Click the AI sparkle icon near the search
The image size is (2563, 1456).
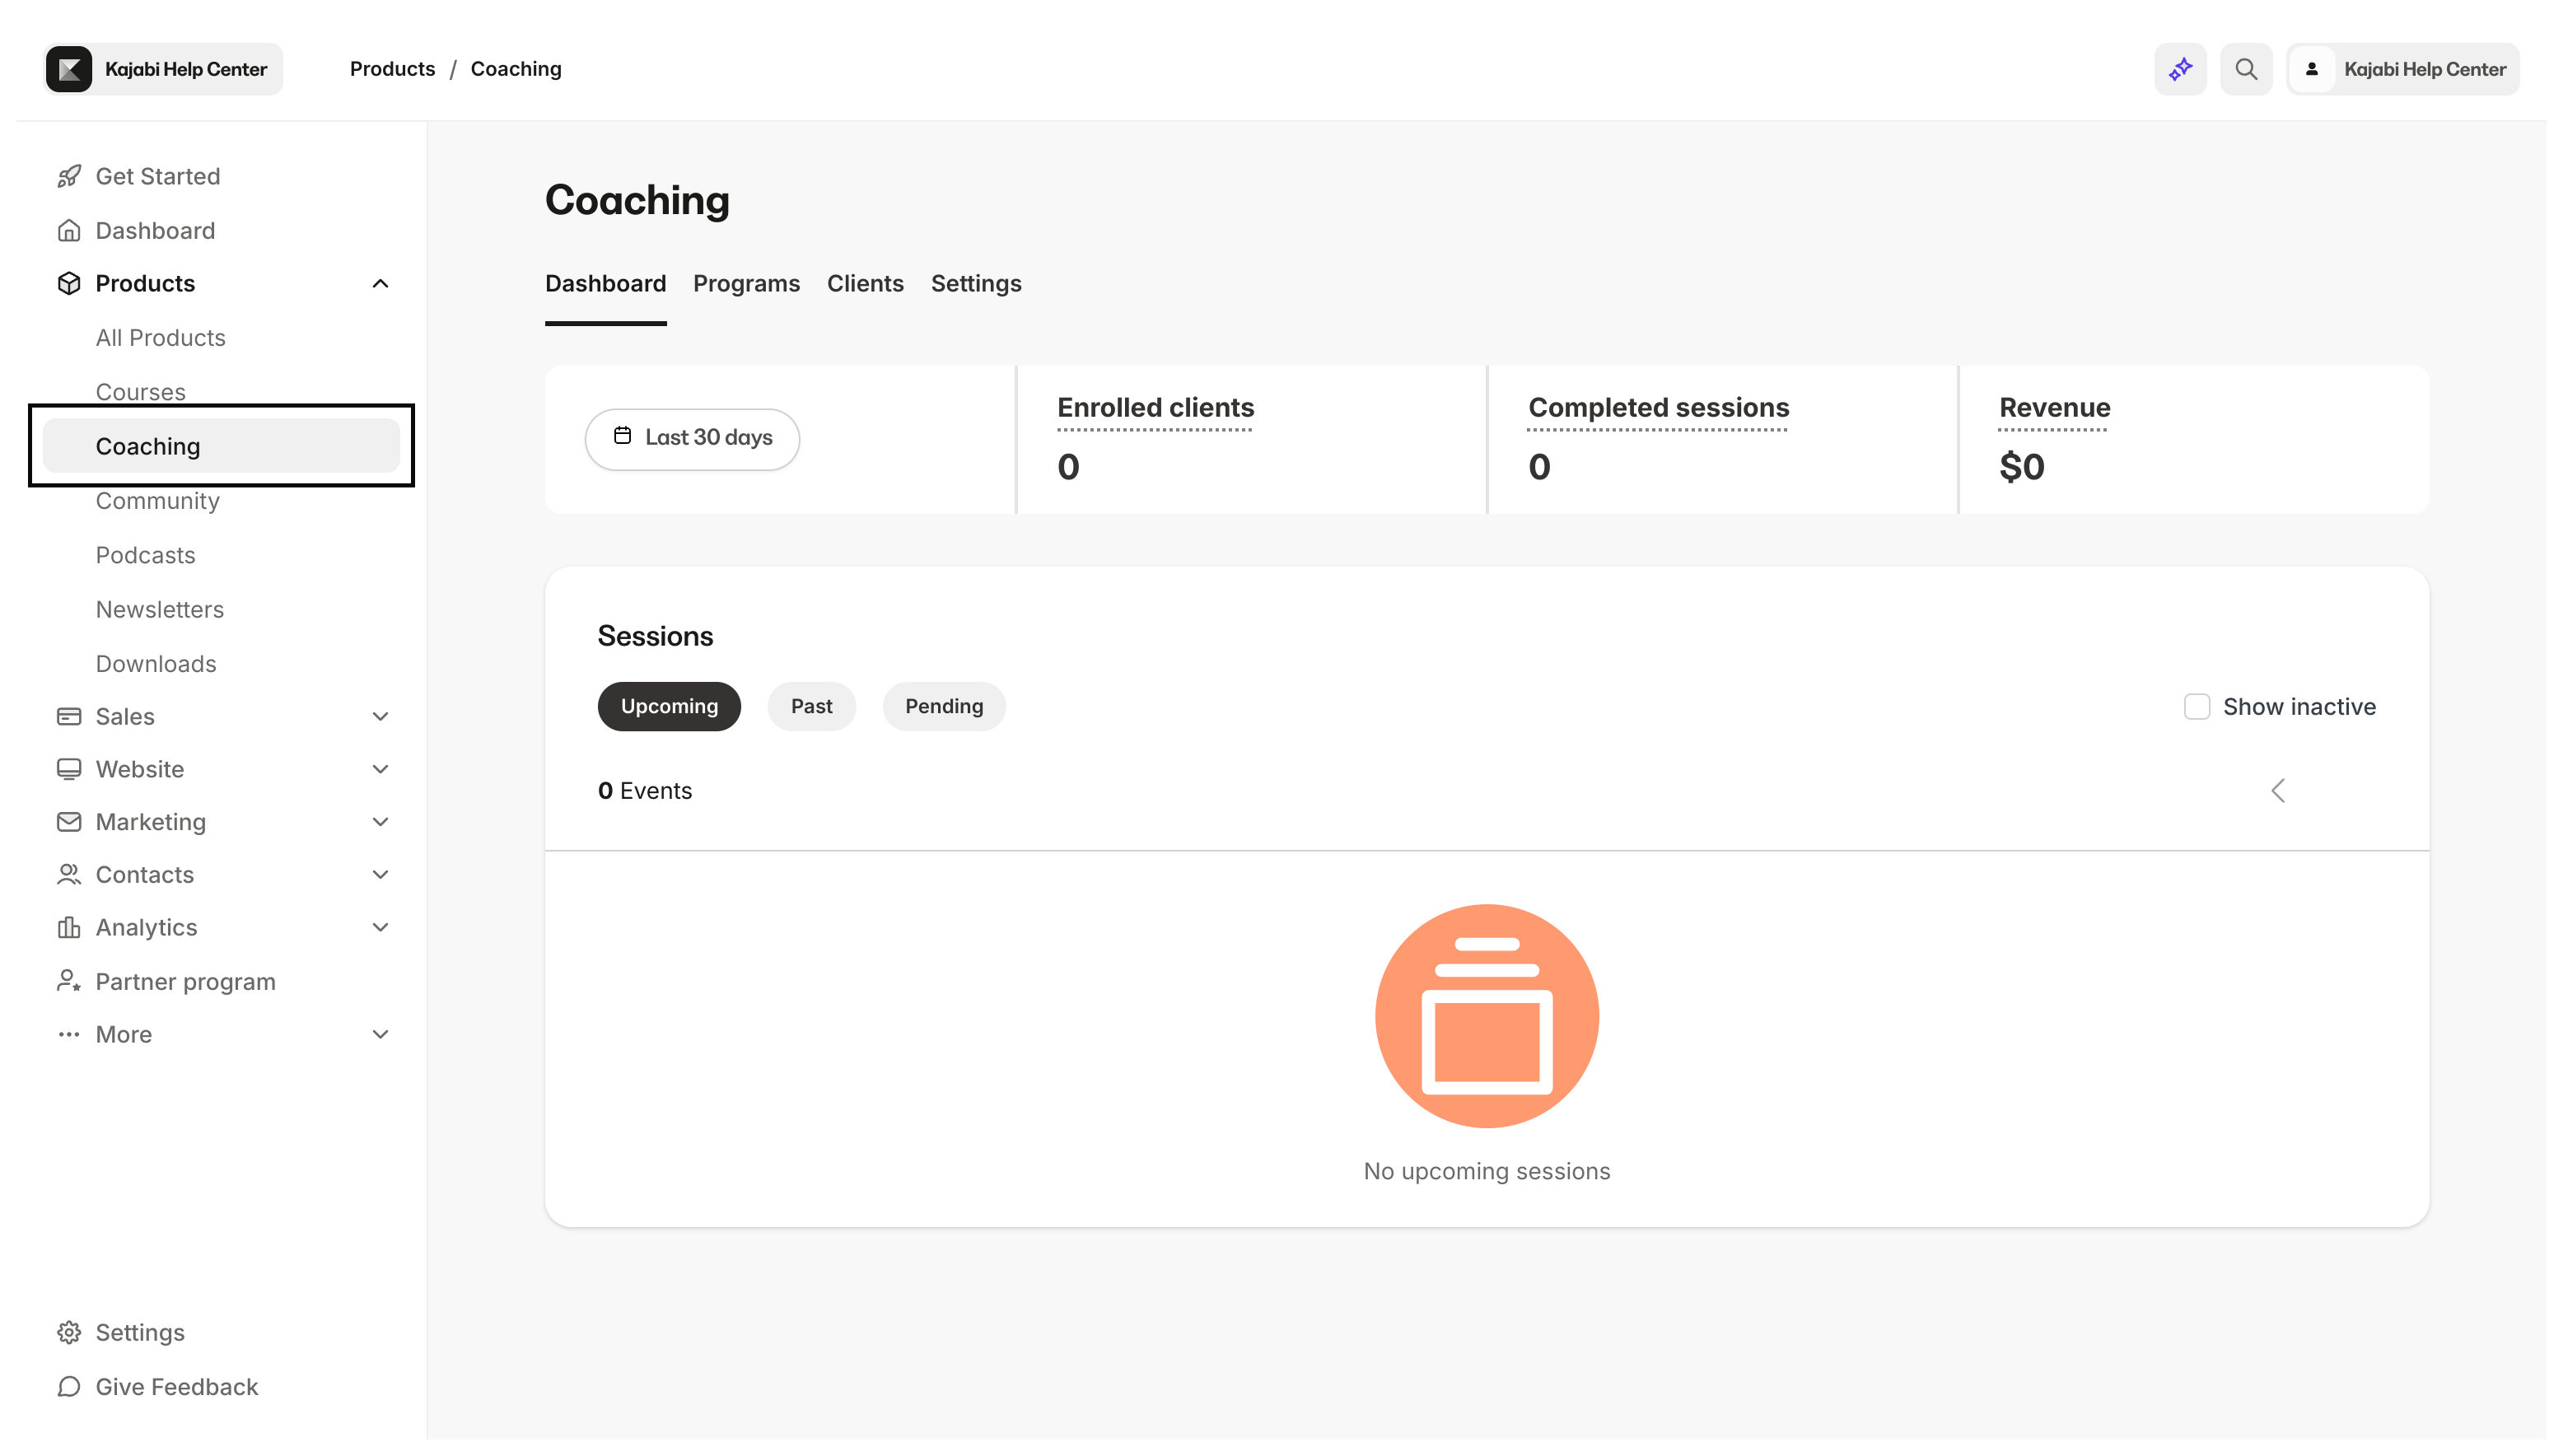tap(2180, 68)
